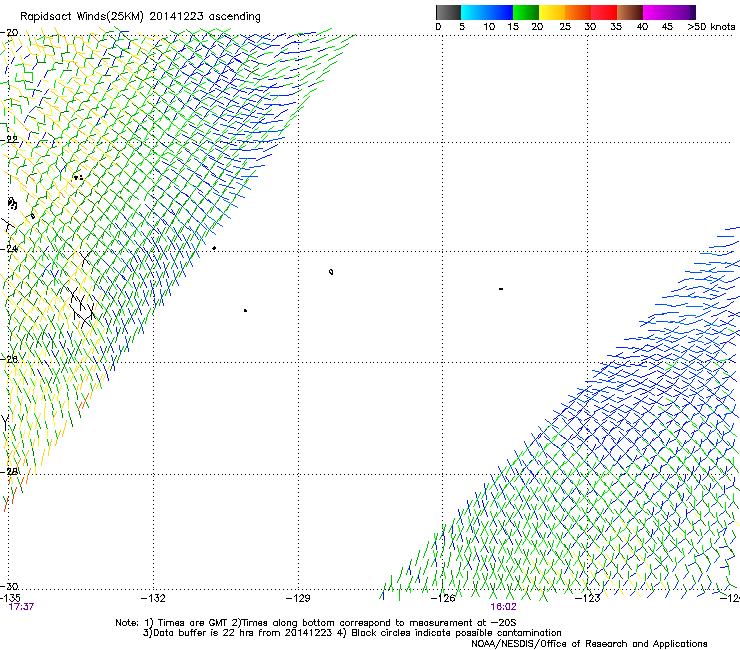This screenshot has height=650, width=740.
Task: Click the '-26' latitude axis label
Action: coord(9,359)
